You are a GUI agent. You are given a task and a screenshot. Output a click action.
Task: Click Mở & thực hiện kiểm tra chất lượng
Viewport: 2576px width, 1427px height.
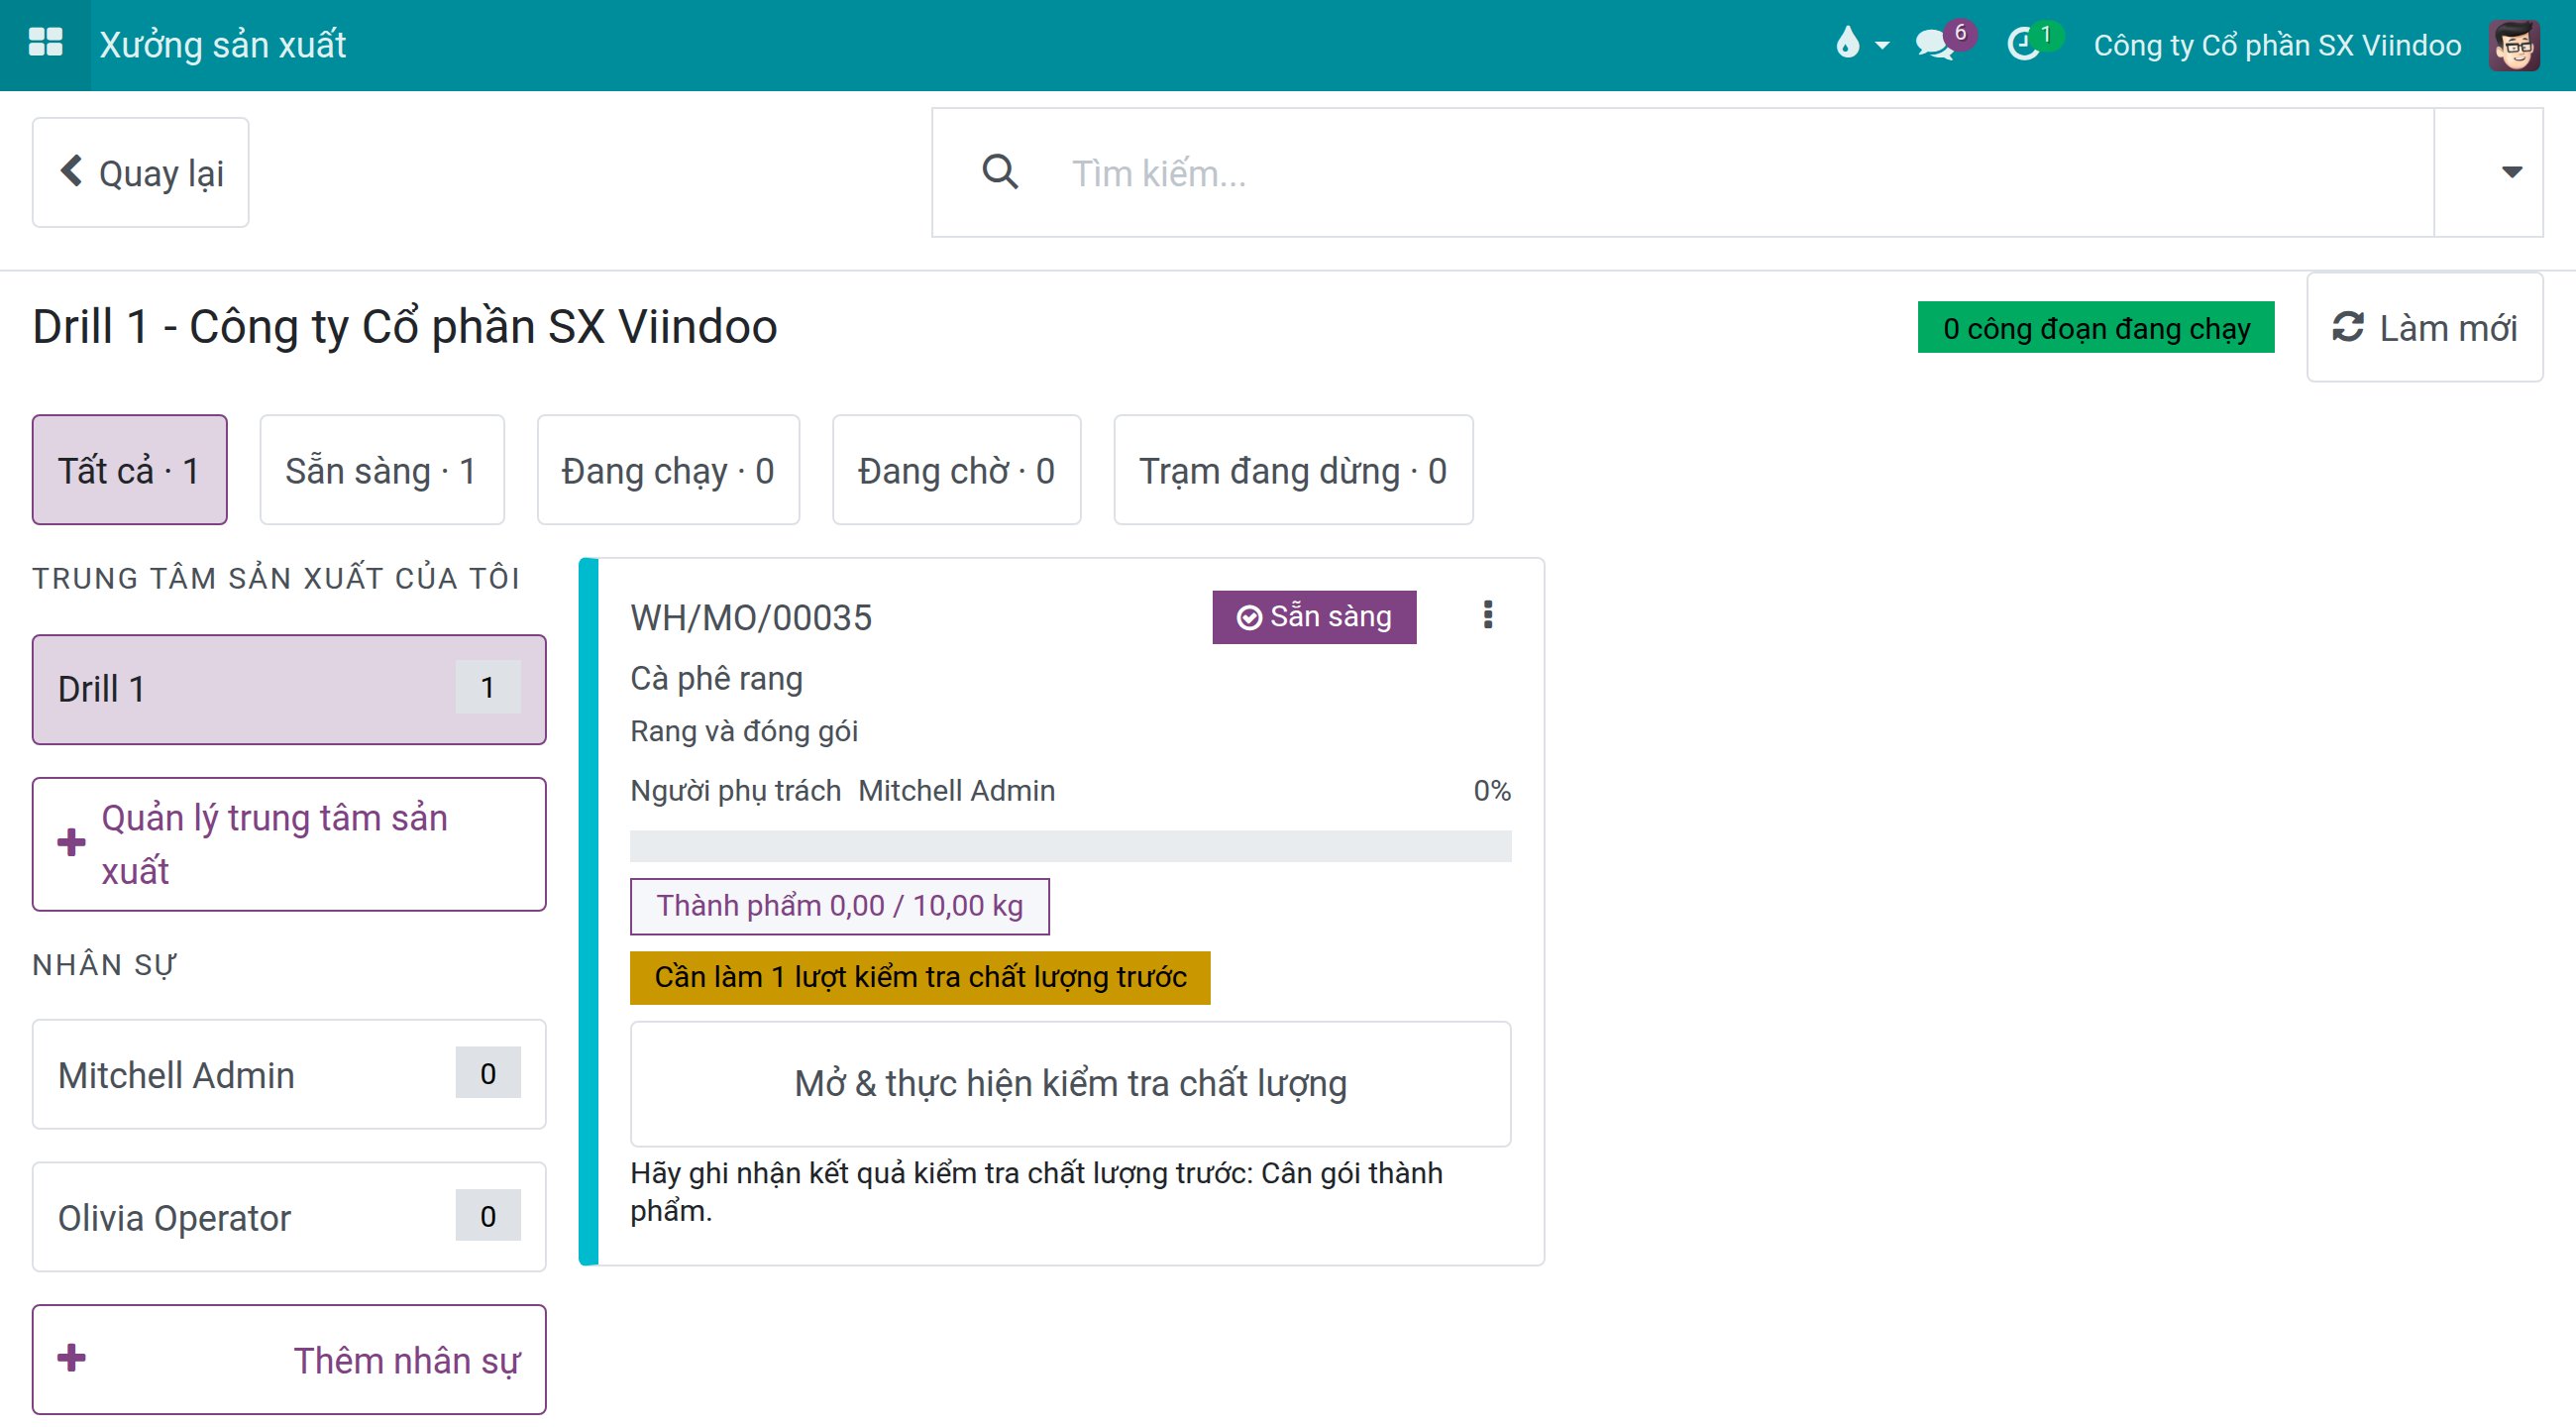(x=1070, y=1084)
